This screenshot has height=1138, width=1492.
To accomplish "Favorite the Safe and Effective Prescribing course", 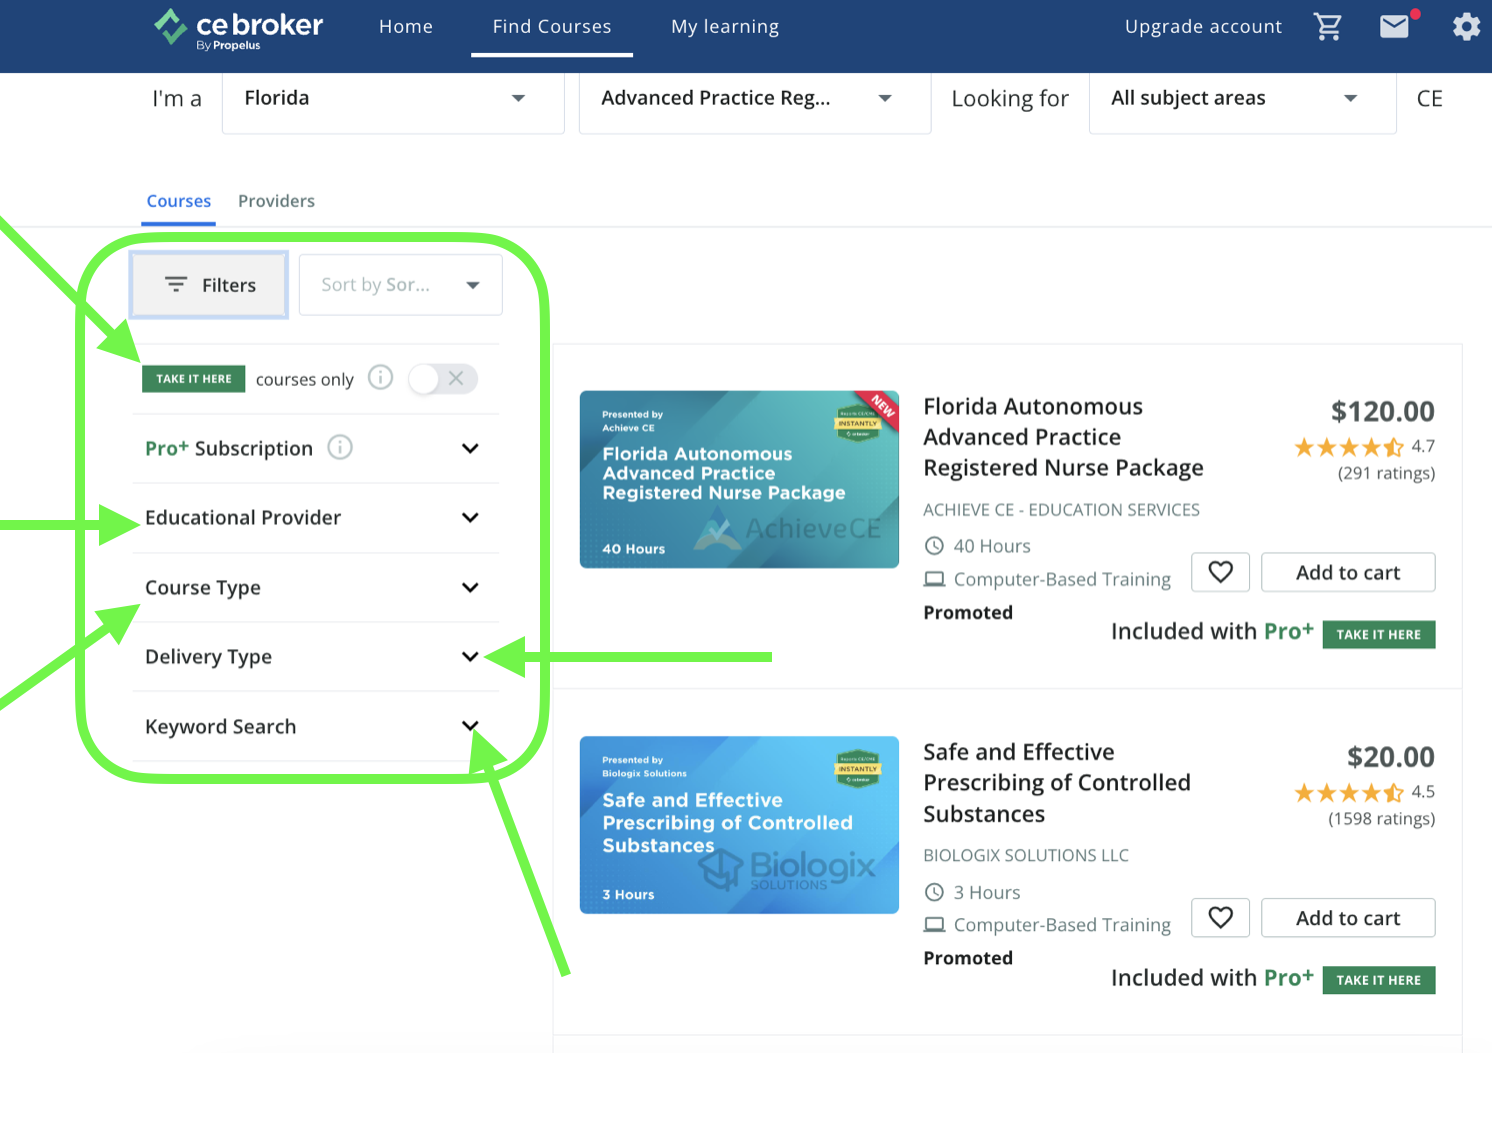I will coord(1220,918).
